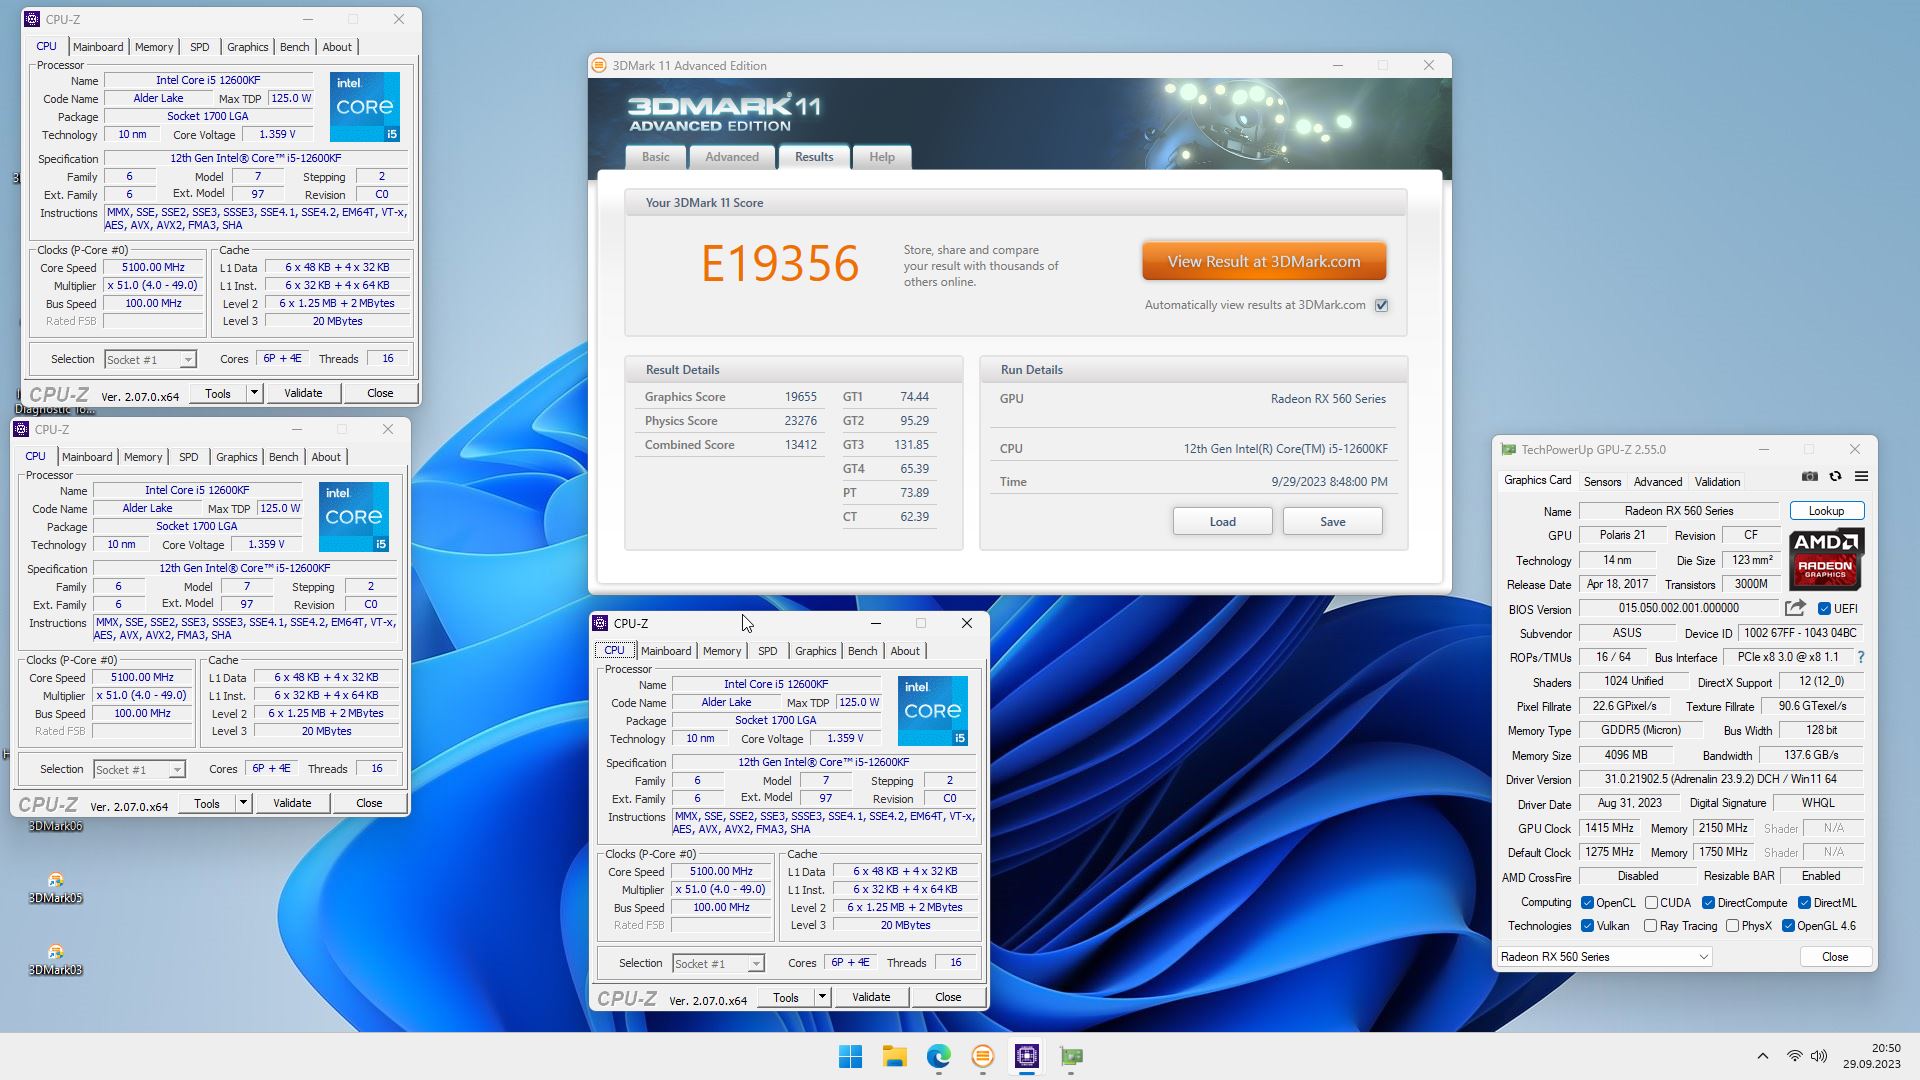The height and width of the screenshot is (1080, 1920).
Task: Click Load button in Run Details
Action: click(x=1222, y=522)
